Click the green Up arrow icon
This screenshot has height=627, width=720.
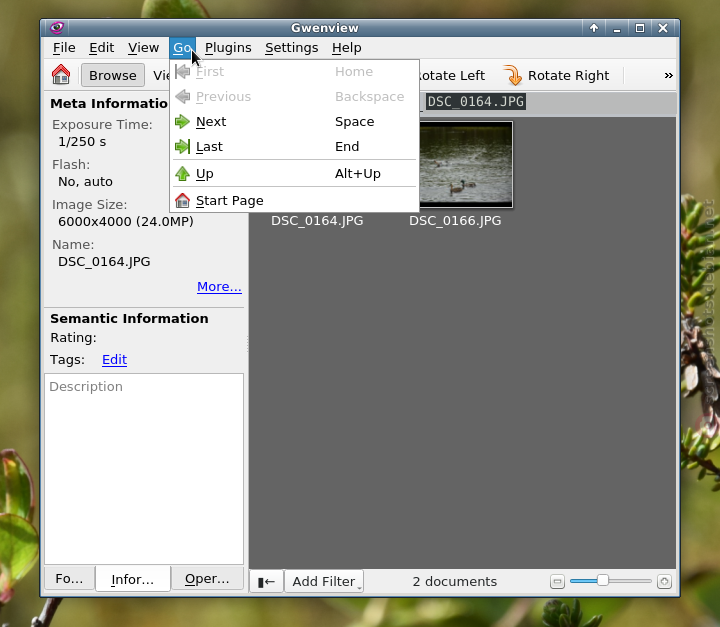click(x=182, y=174)
